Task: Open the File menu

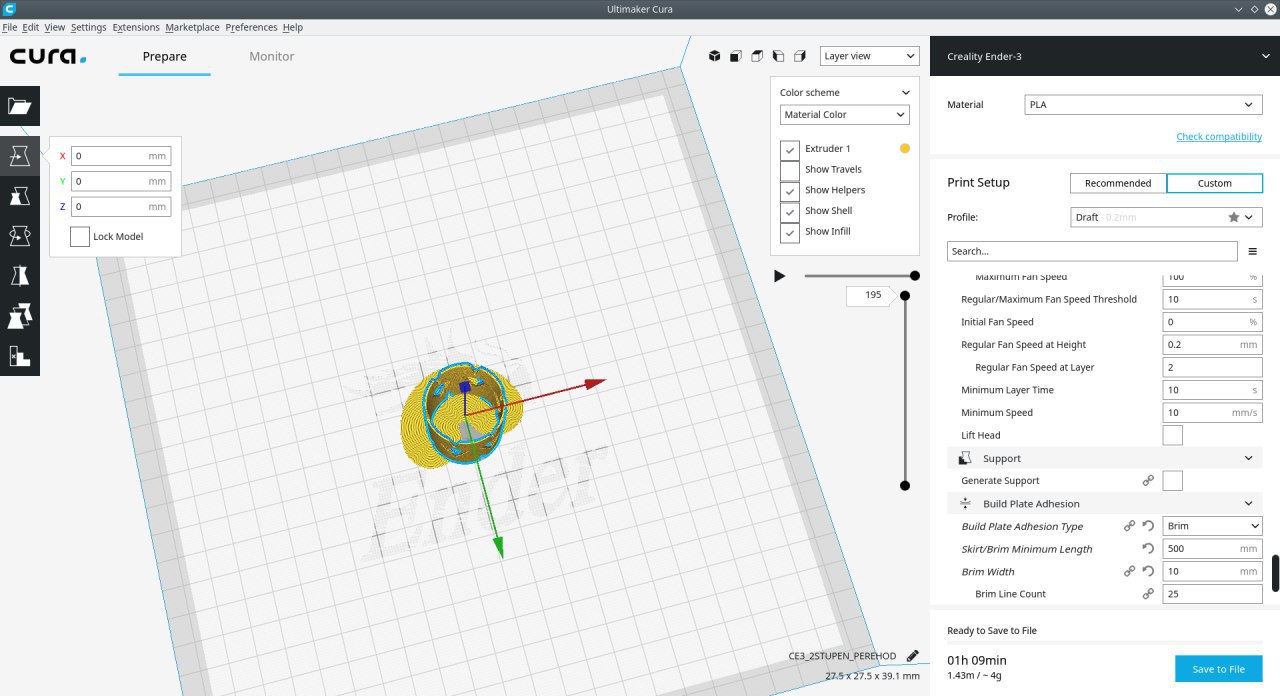Action: [x=10, y=27]
